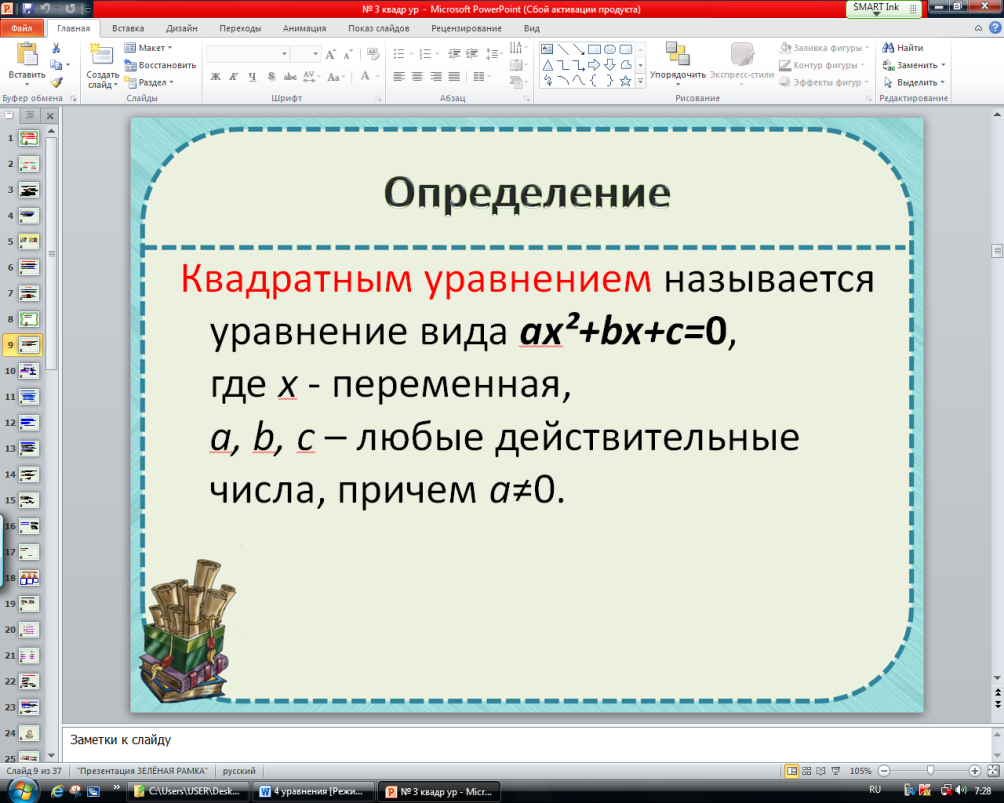Open the Заменить replace dropdown
The image size is (1004, 803).
914,65
